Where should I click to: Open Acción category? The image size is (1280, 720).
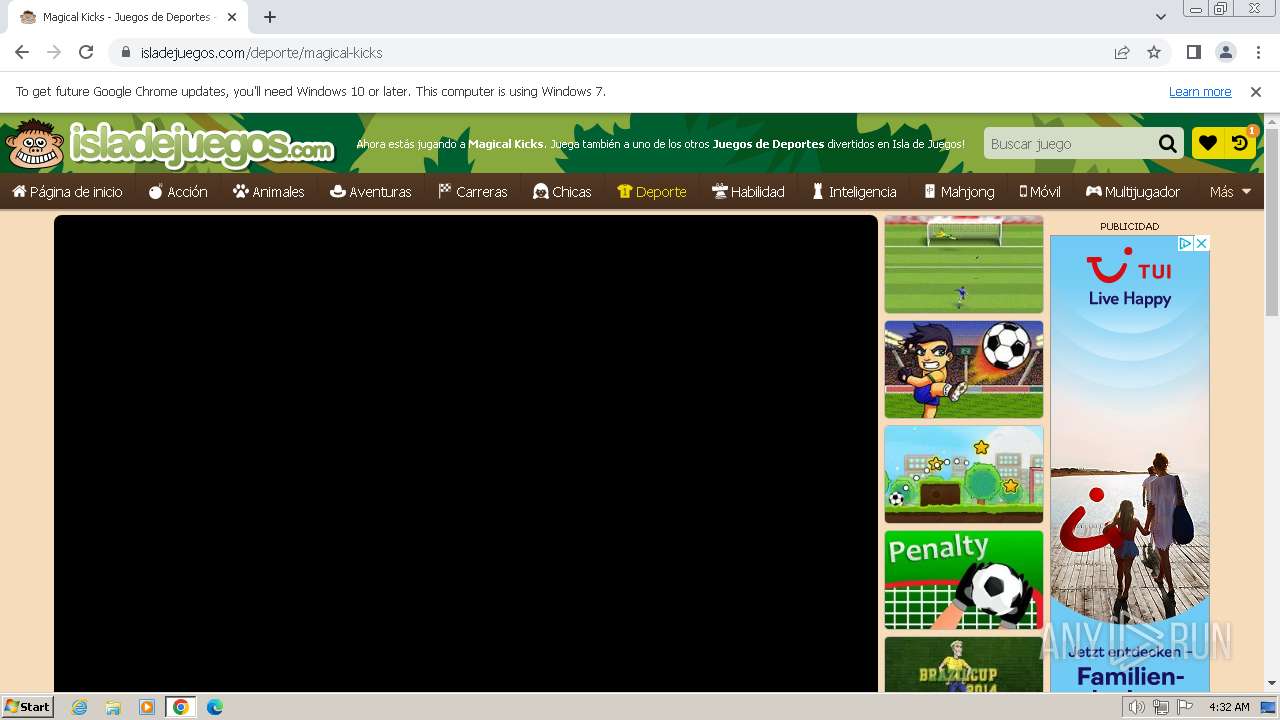[178, 191]
